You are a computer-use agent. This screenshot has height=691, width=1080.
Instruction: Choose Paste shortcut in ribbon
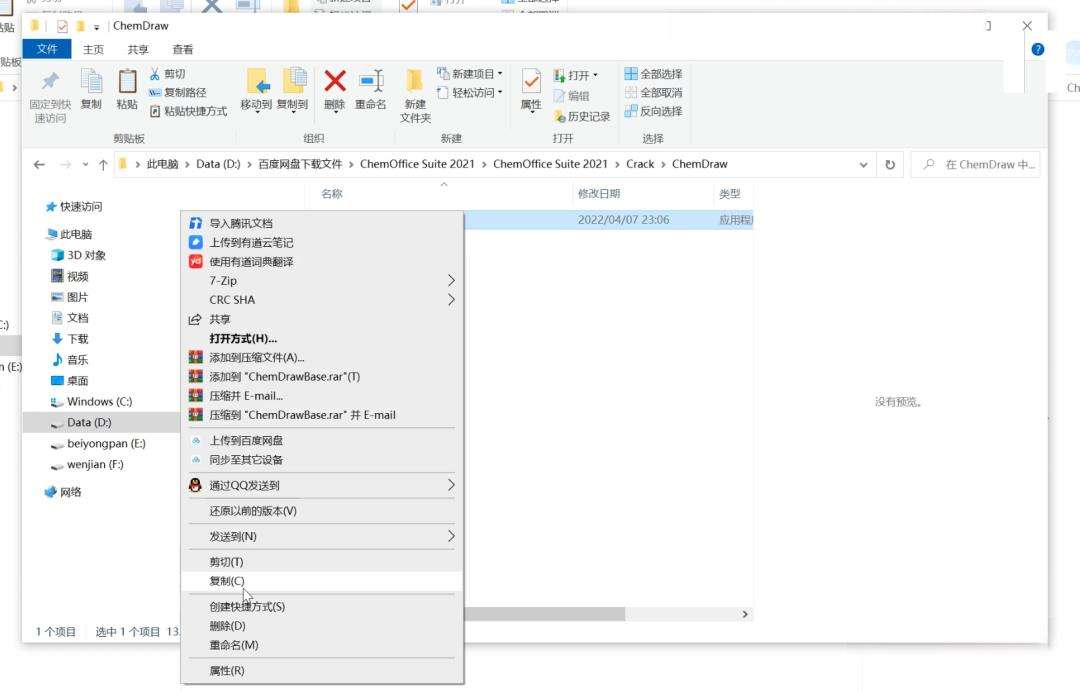[x=188, y=111]
